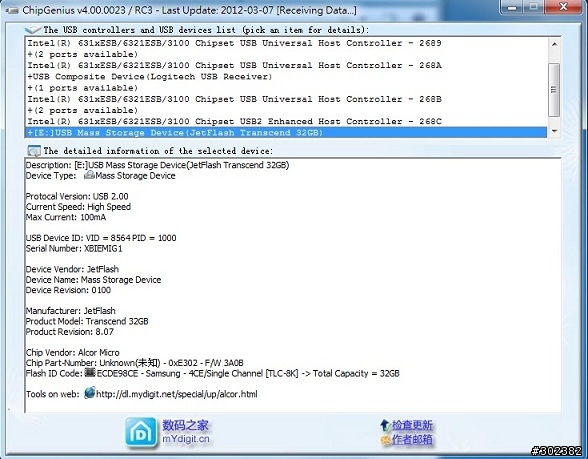Select the highlighted JetFlash Transcend 32GB row
Screen dimensions: 588x459
coord(286,132)
